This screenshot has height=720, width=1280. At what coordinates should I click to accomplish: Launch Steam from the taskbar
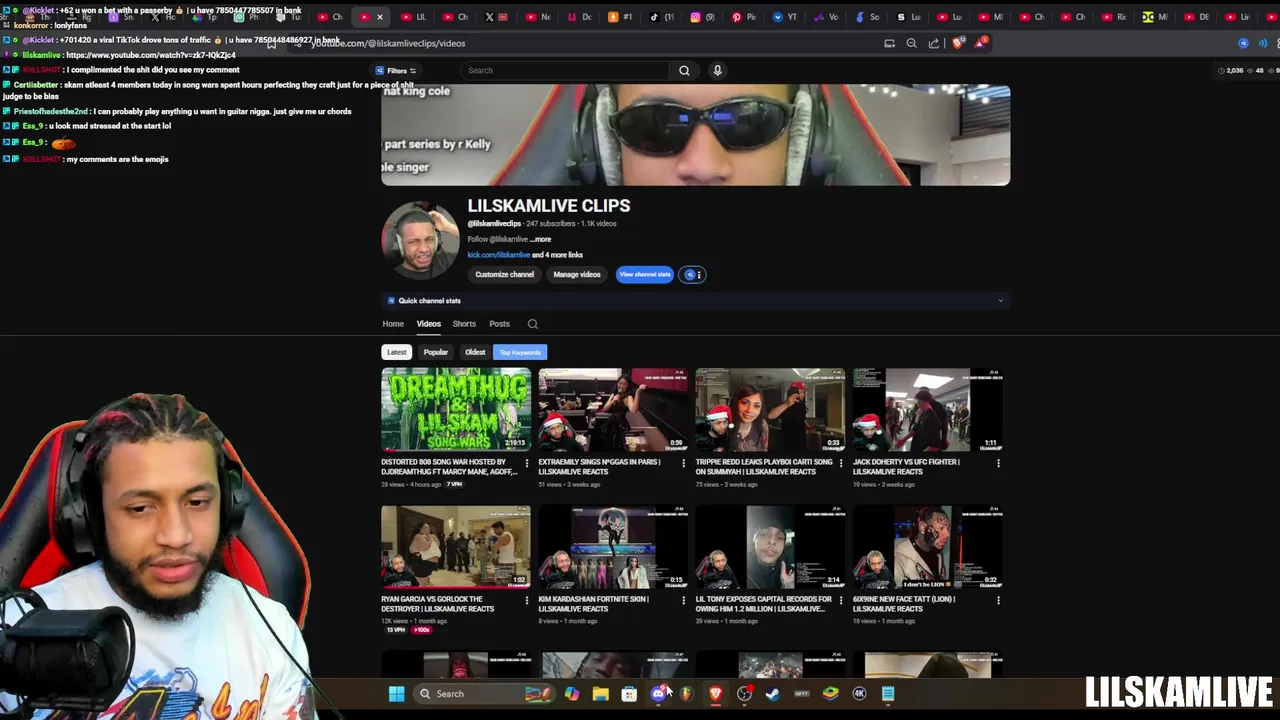point(773,694)
